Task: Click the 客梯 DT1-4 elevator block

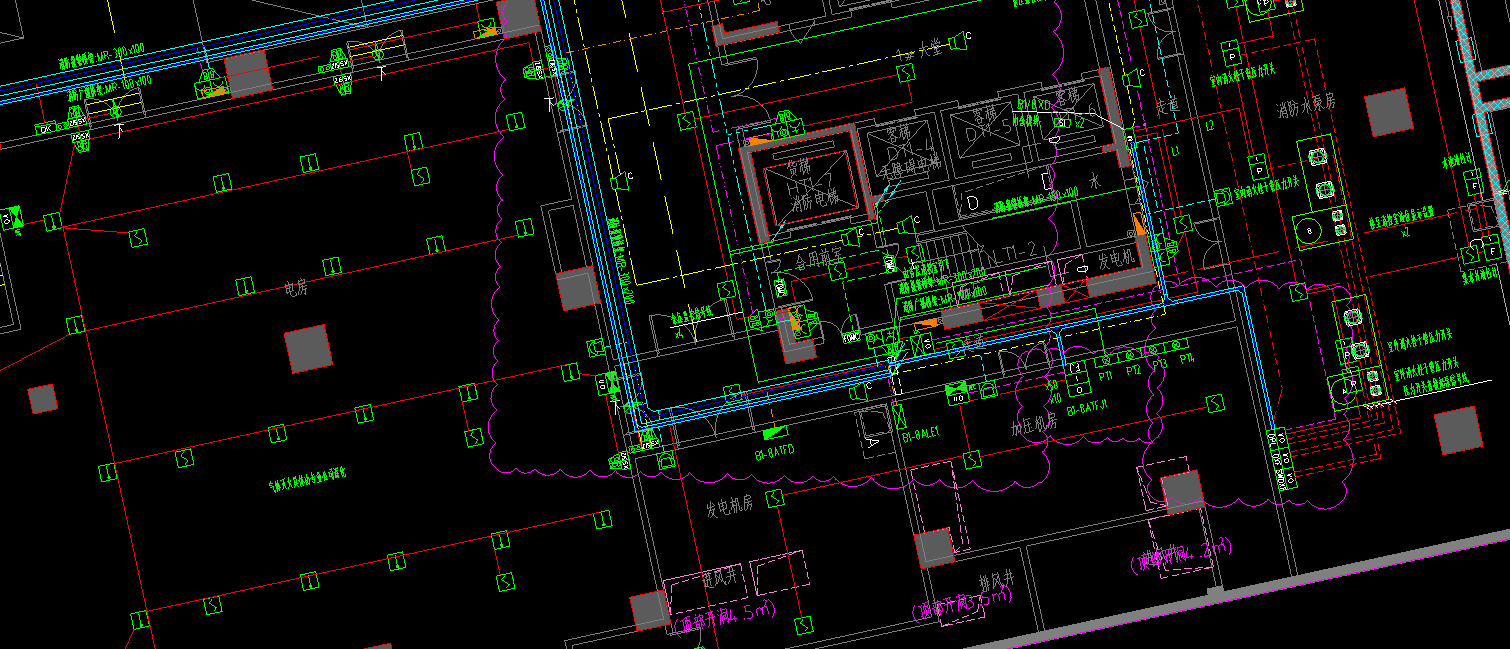Action: 900,150
